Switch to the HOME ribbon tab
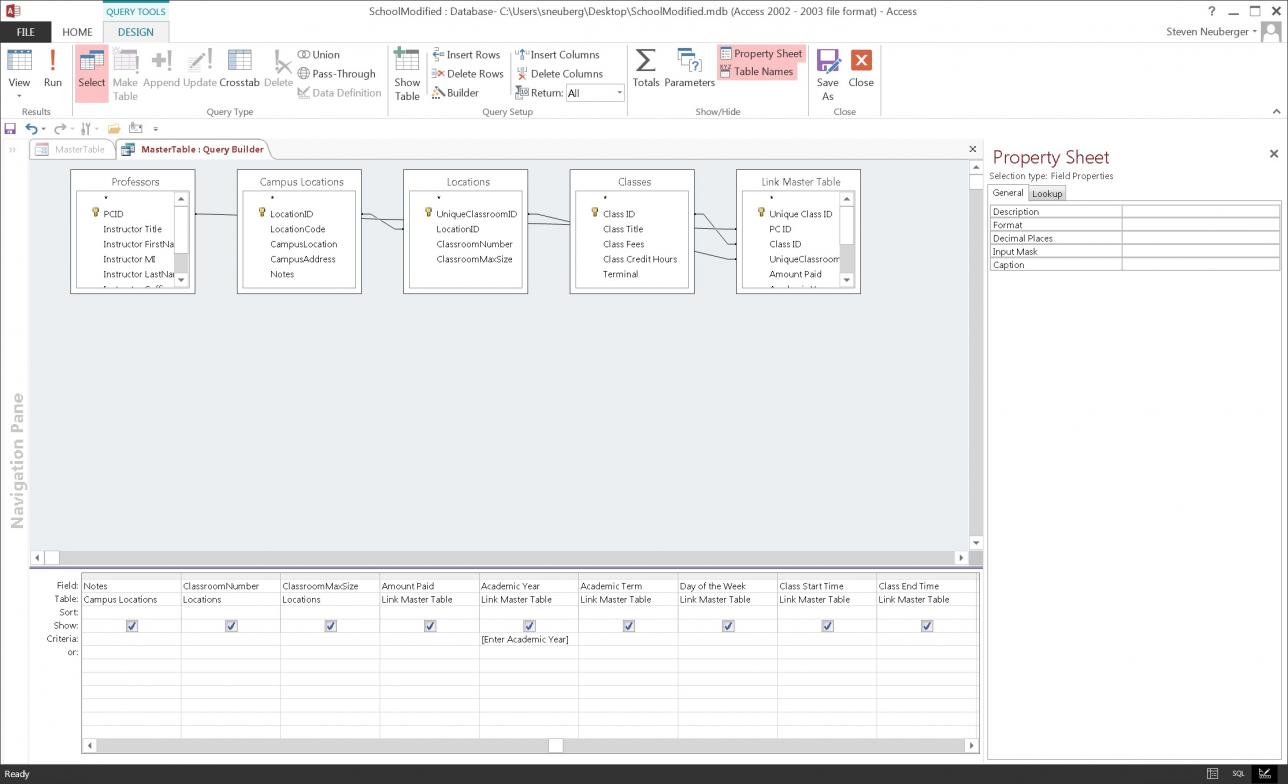 pos(77,32)
